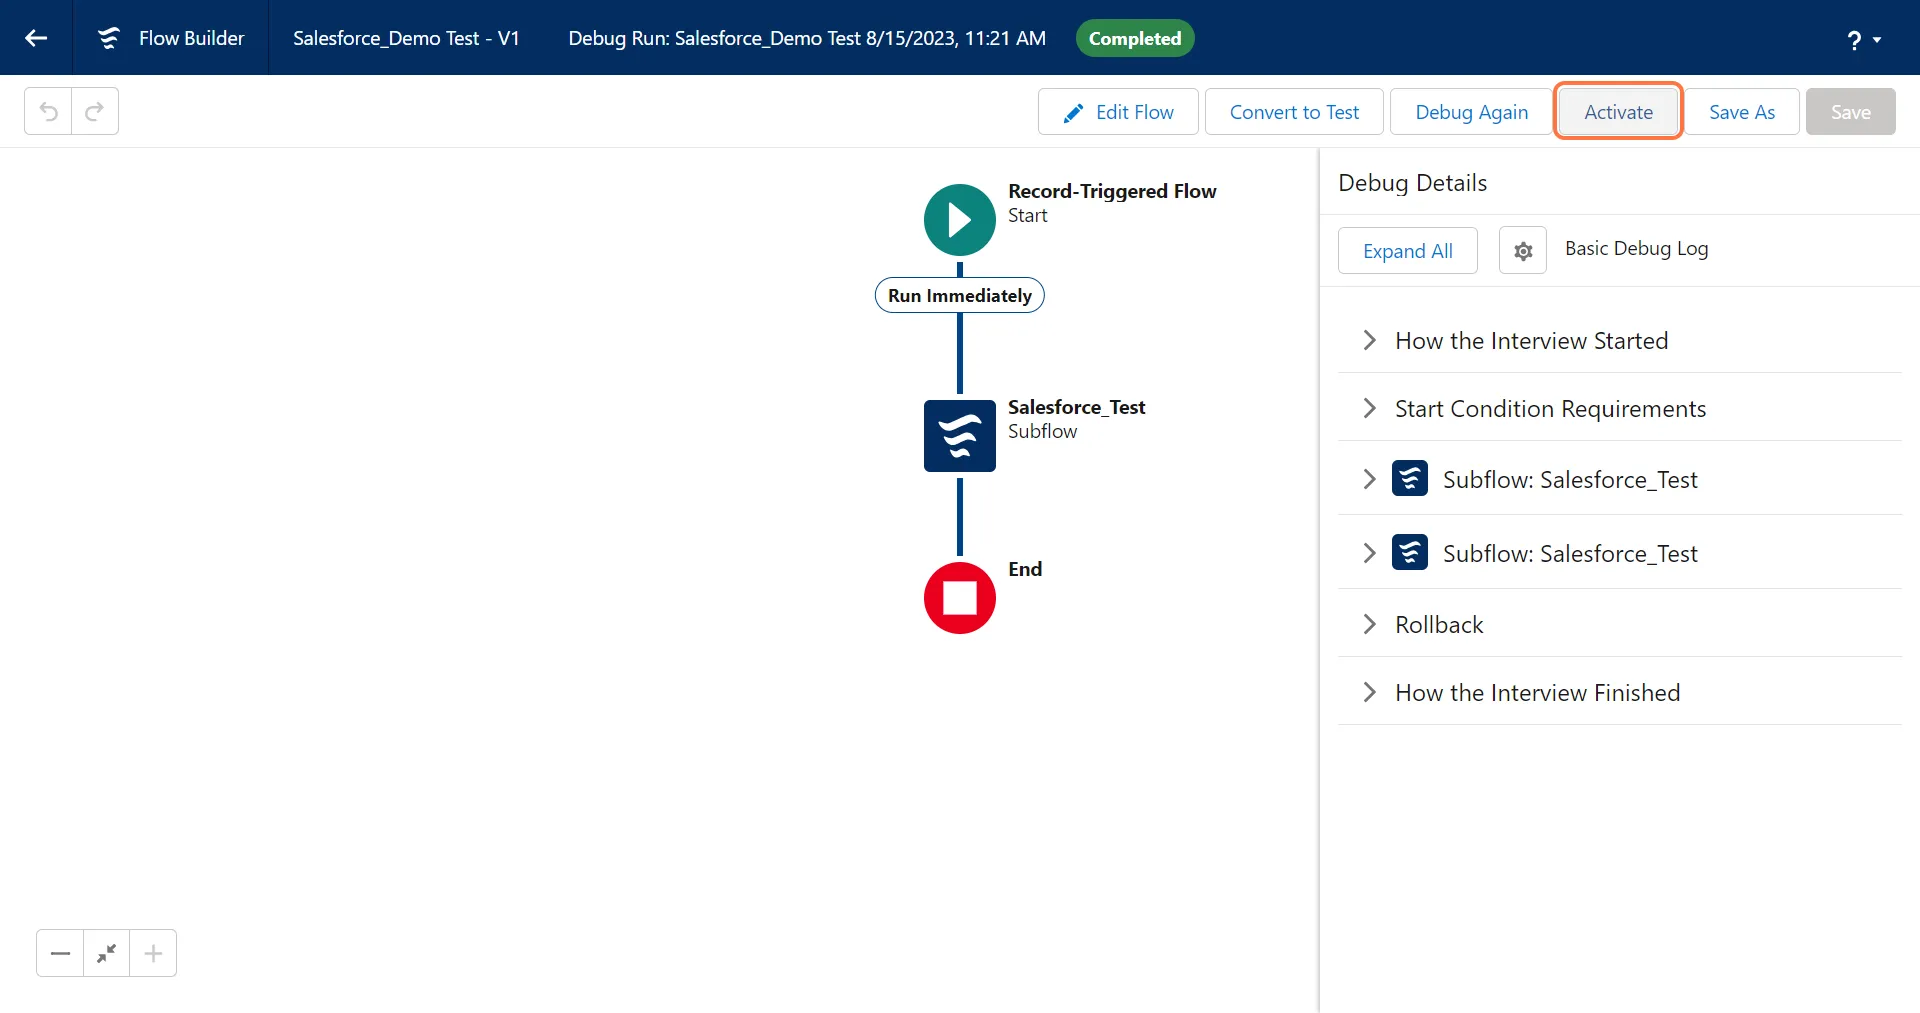The height and width of the screenshot is (1013, 1920).
Task: Click the Edit Flow button
Action: 1118,112
